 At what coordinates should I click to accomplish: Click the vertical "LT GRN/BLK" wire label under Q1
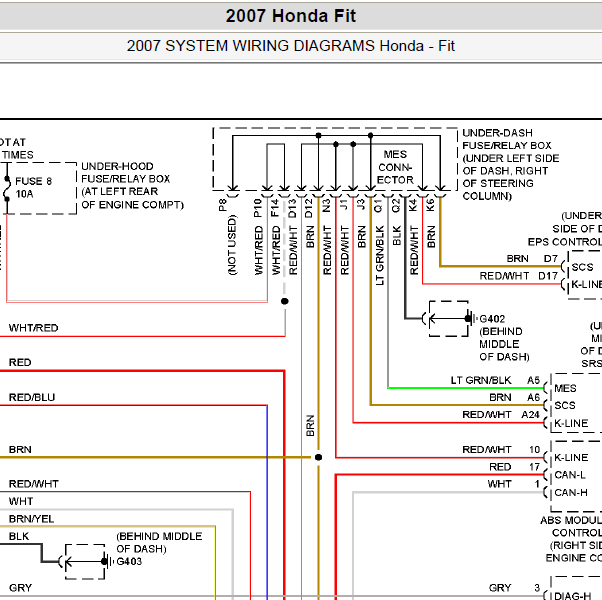380,256
